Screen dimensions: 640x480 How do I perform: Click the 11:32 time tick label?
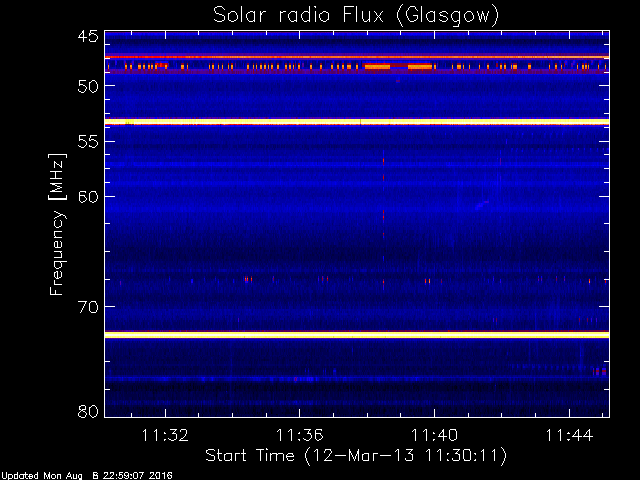click(x=165, y=435)
